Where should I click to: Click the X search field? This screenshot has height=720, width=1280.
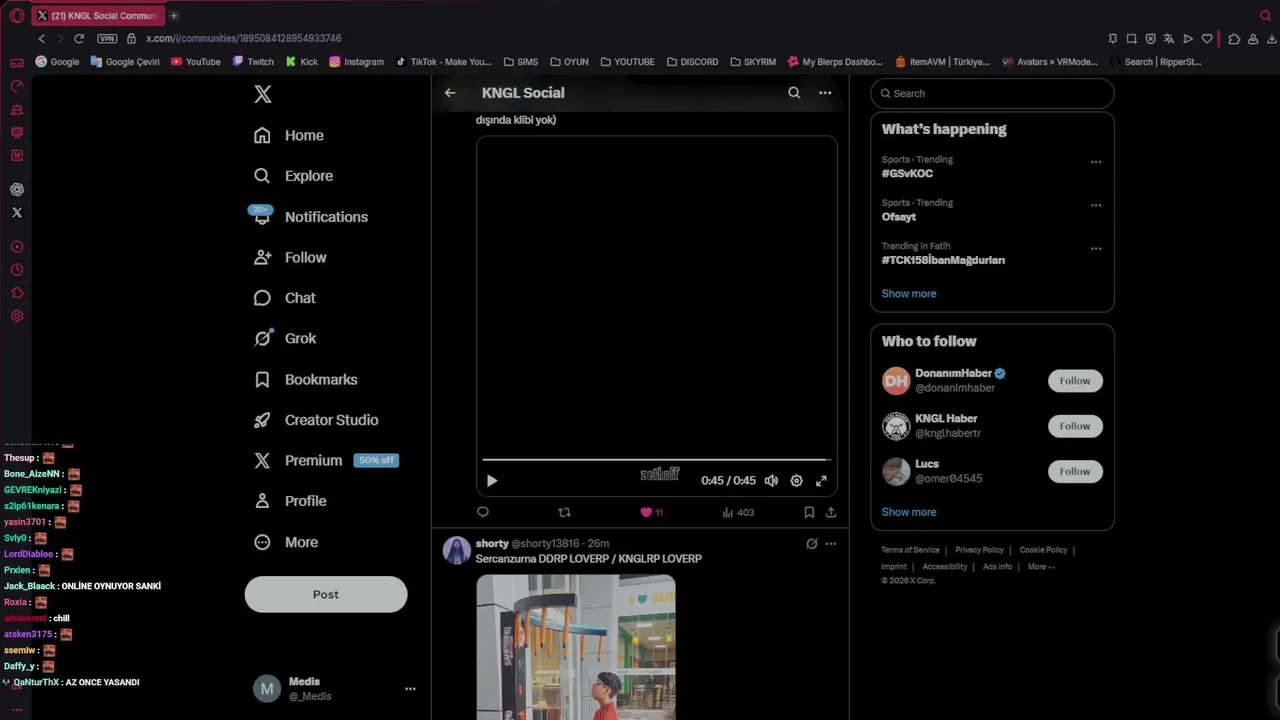(x=992, y=93)
